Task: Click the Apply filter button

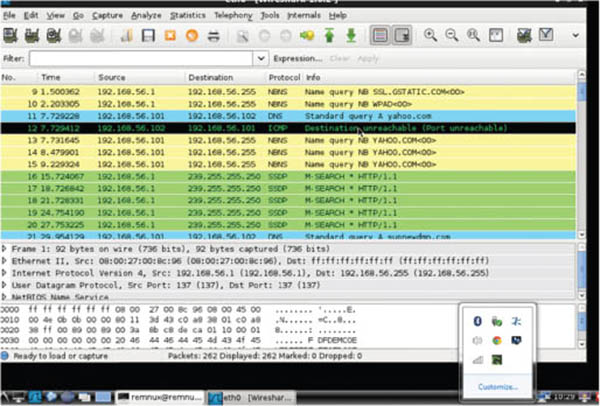Action: click(368, 59)
